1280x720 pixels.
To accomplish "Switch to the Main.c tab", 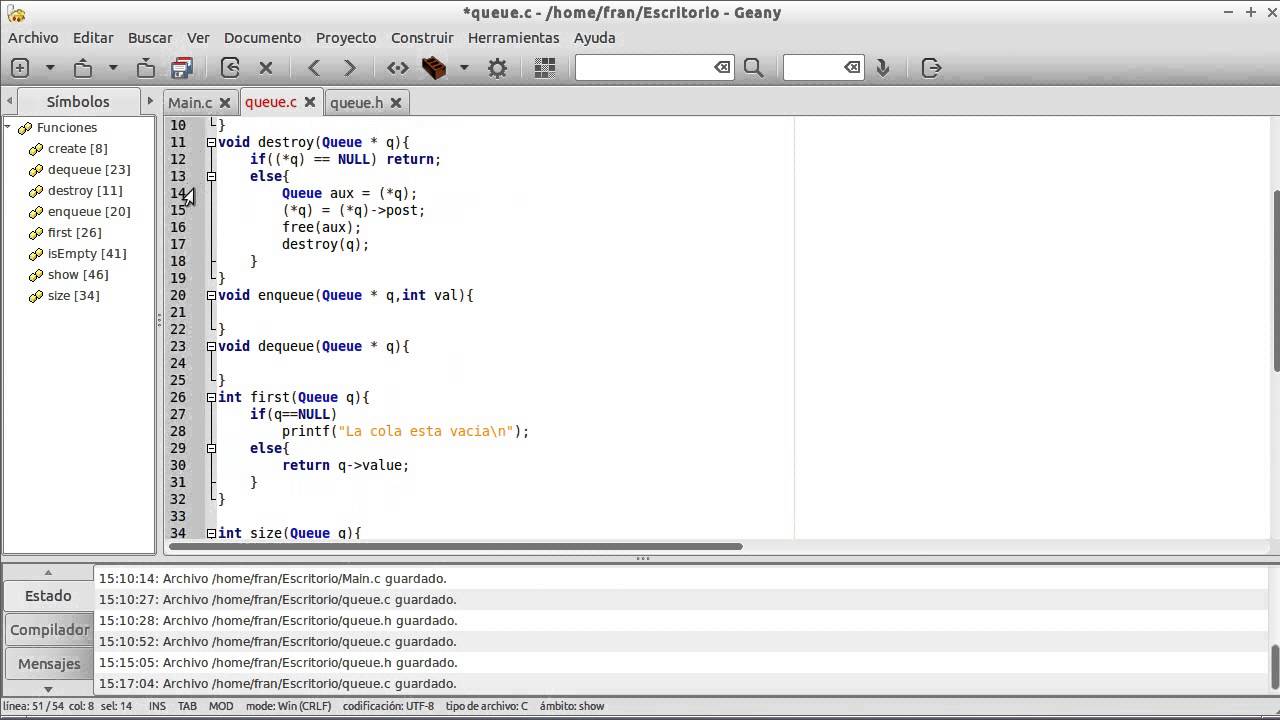I will pyautogui.click(x=190, y=102).
